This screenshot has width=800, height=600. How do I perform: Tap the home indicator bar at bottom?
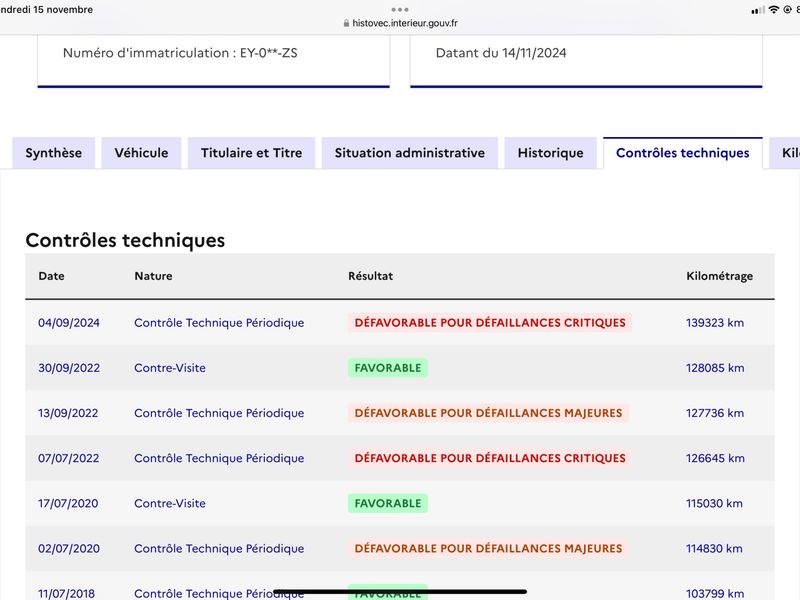400,592
